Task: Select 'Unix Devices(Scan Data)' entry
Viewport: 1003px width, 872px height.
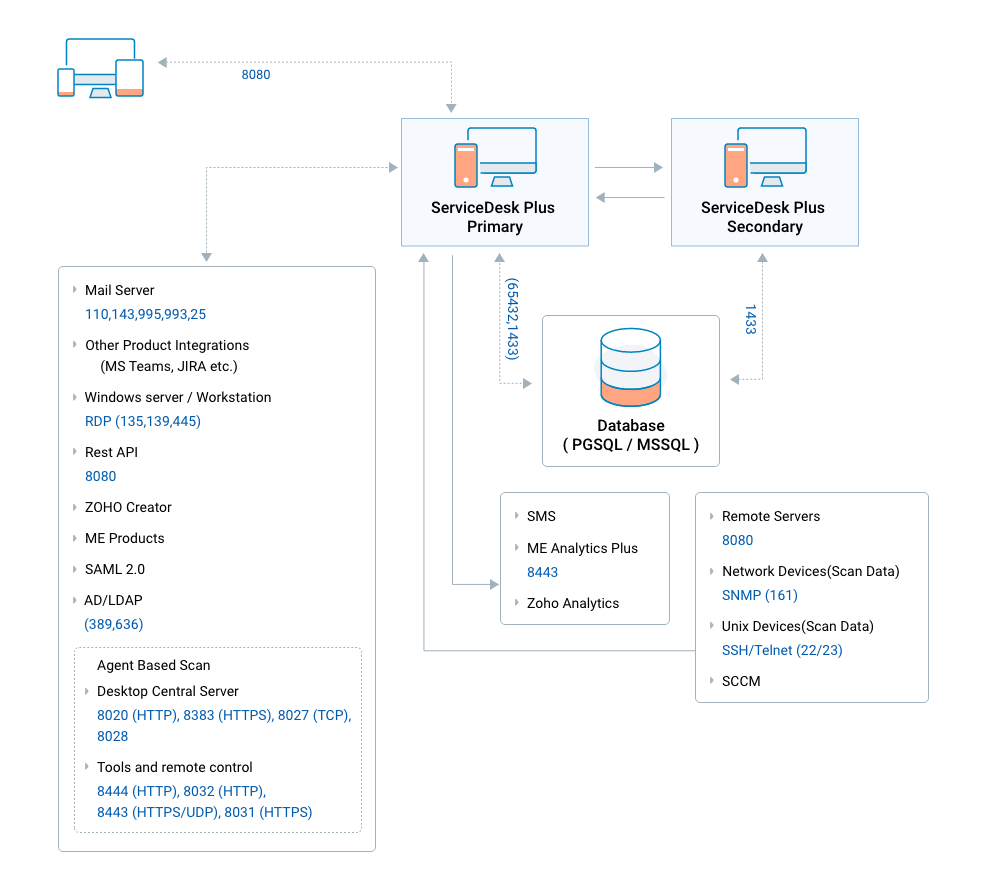Action: (798, 626)
